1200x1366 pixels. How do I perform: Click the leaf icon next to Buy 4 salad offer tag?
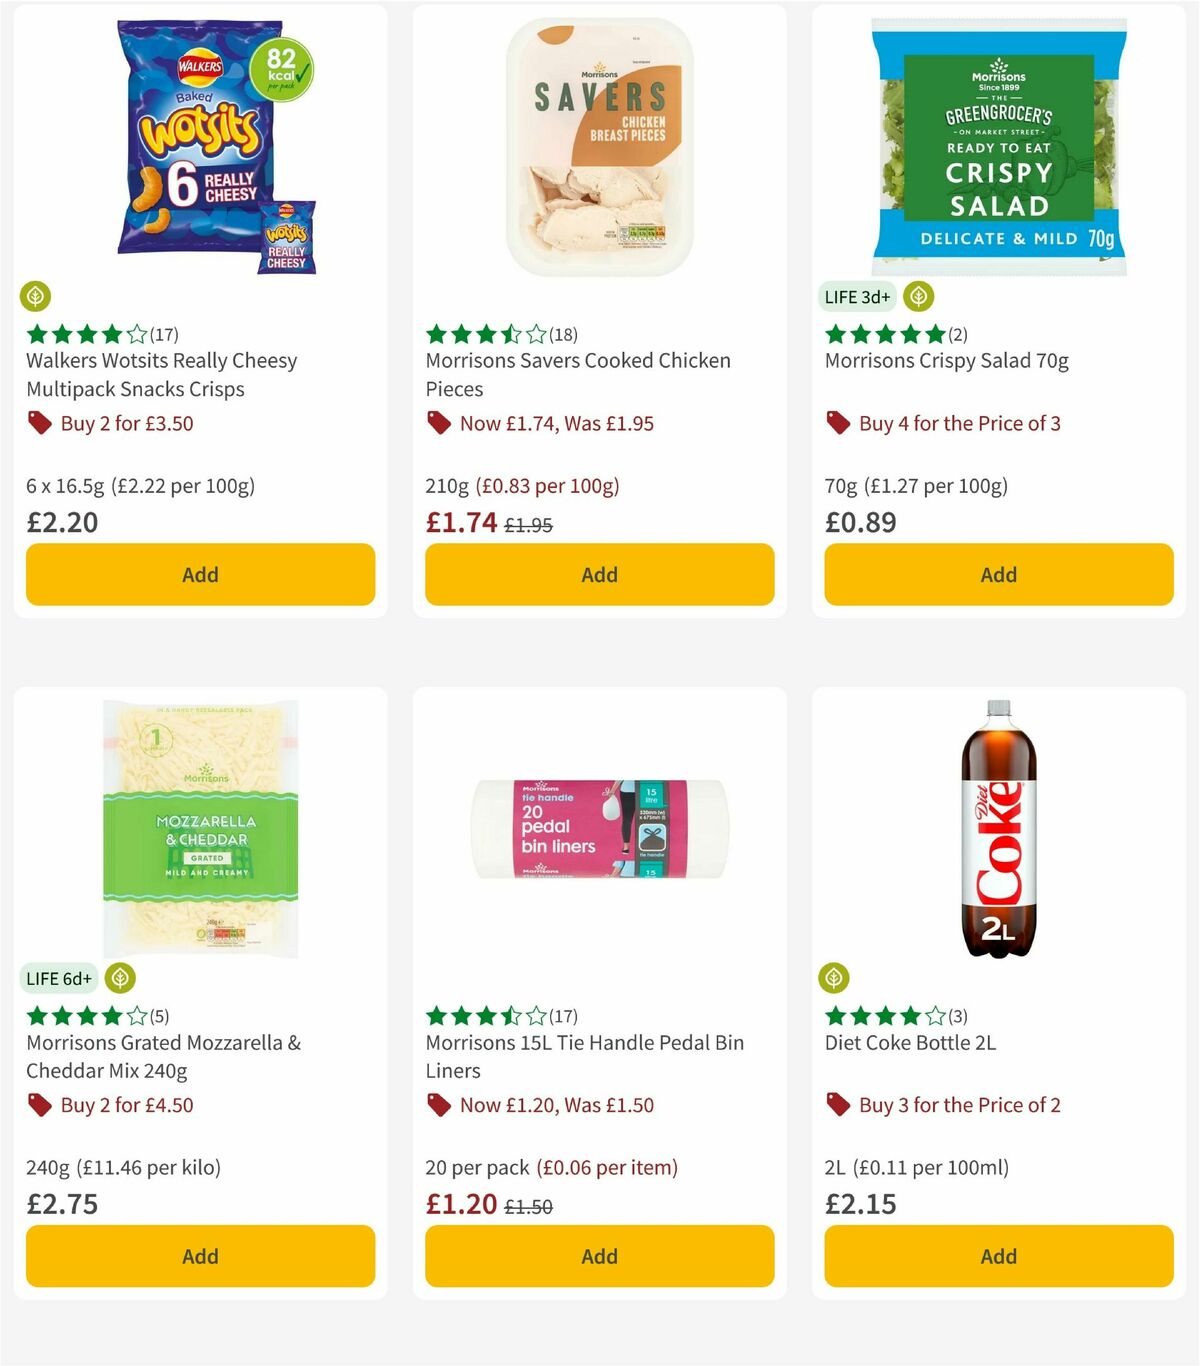(918, 296)
